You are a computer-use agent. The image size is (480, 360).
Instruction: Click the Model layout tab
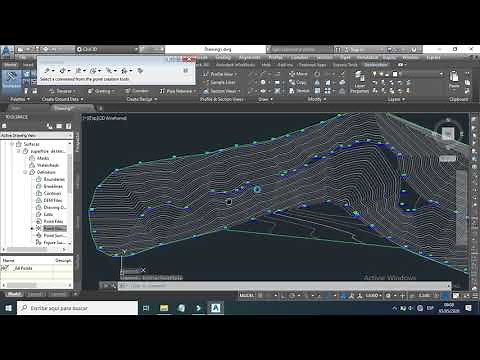pos(14,294)
